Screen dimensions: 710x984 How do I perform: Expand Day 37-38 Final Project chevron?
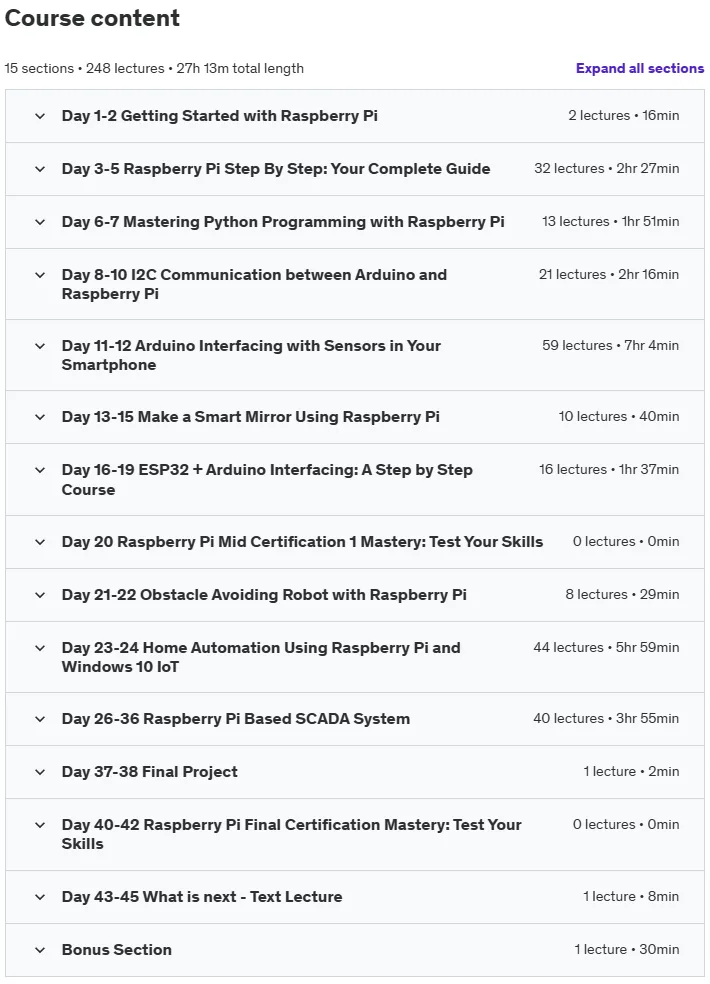tap(40, 772)
